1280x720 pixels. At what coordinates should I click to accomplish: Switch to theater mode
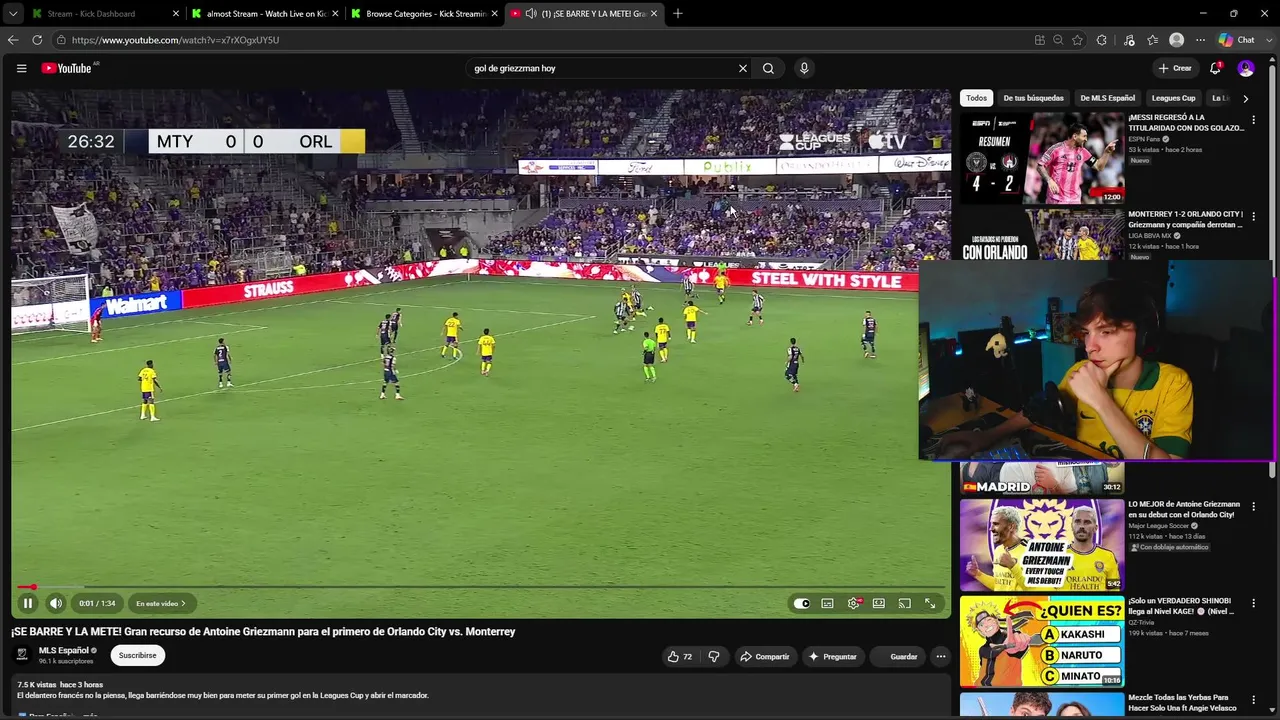[879, 603]
